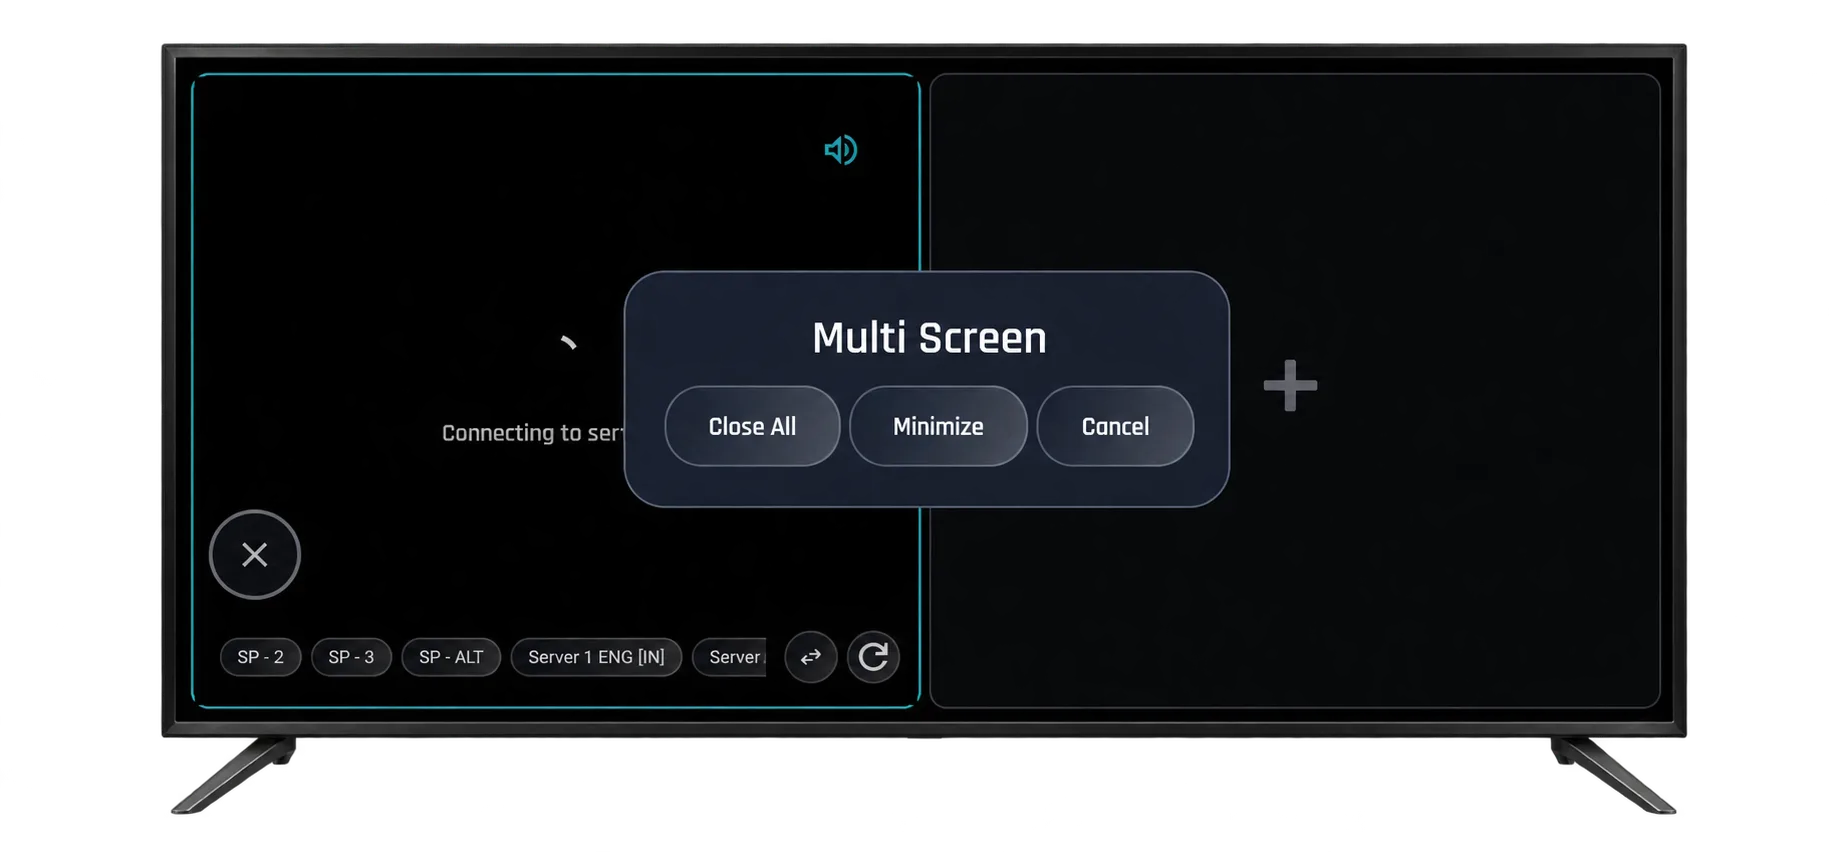This screenshot has width=1847, height=852.
Task: Close the left screen with X icon
Action: (x=255, y=554)
